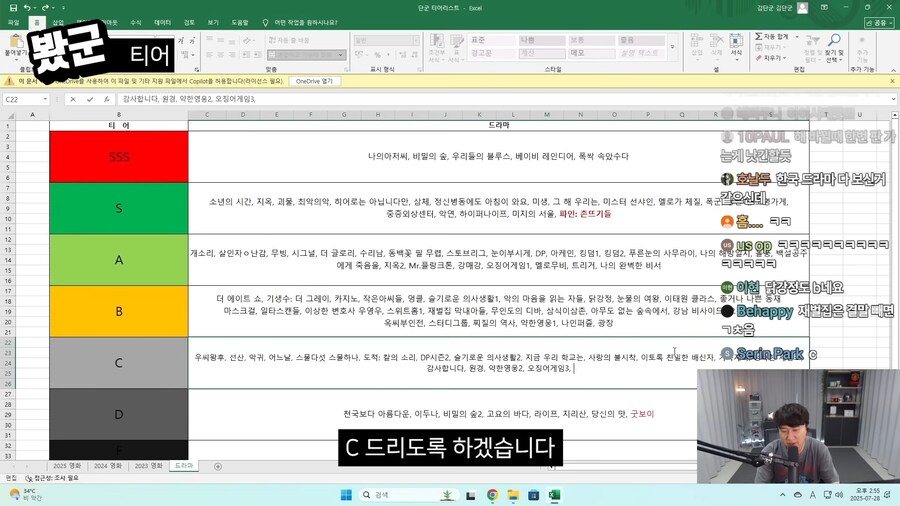Select the B orange tier cell
Image resolution: width=900 pixels, height=506 pixels.
click(x=119, y=312)
